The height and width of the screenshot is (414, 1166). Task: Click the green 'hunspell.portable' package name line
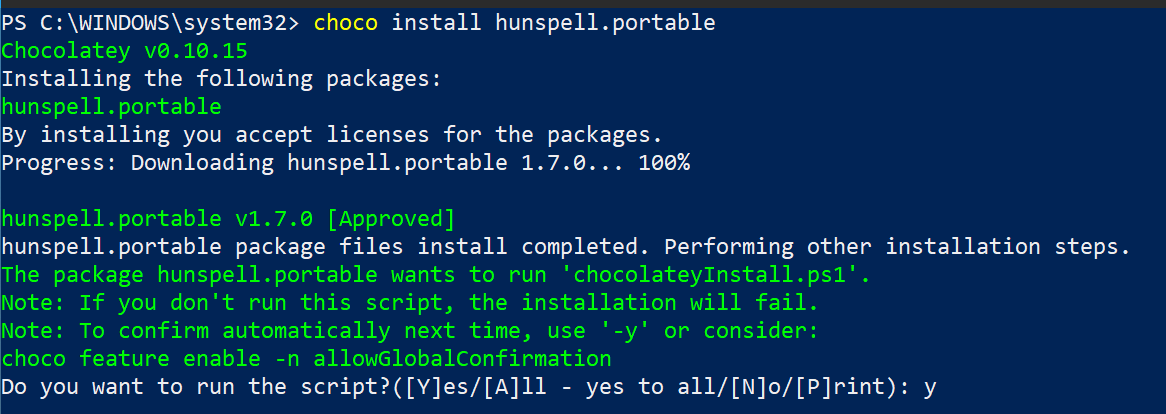(112, 107)
